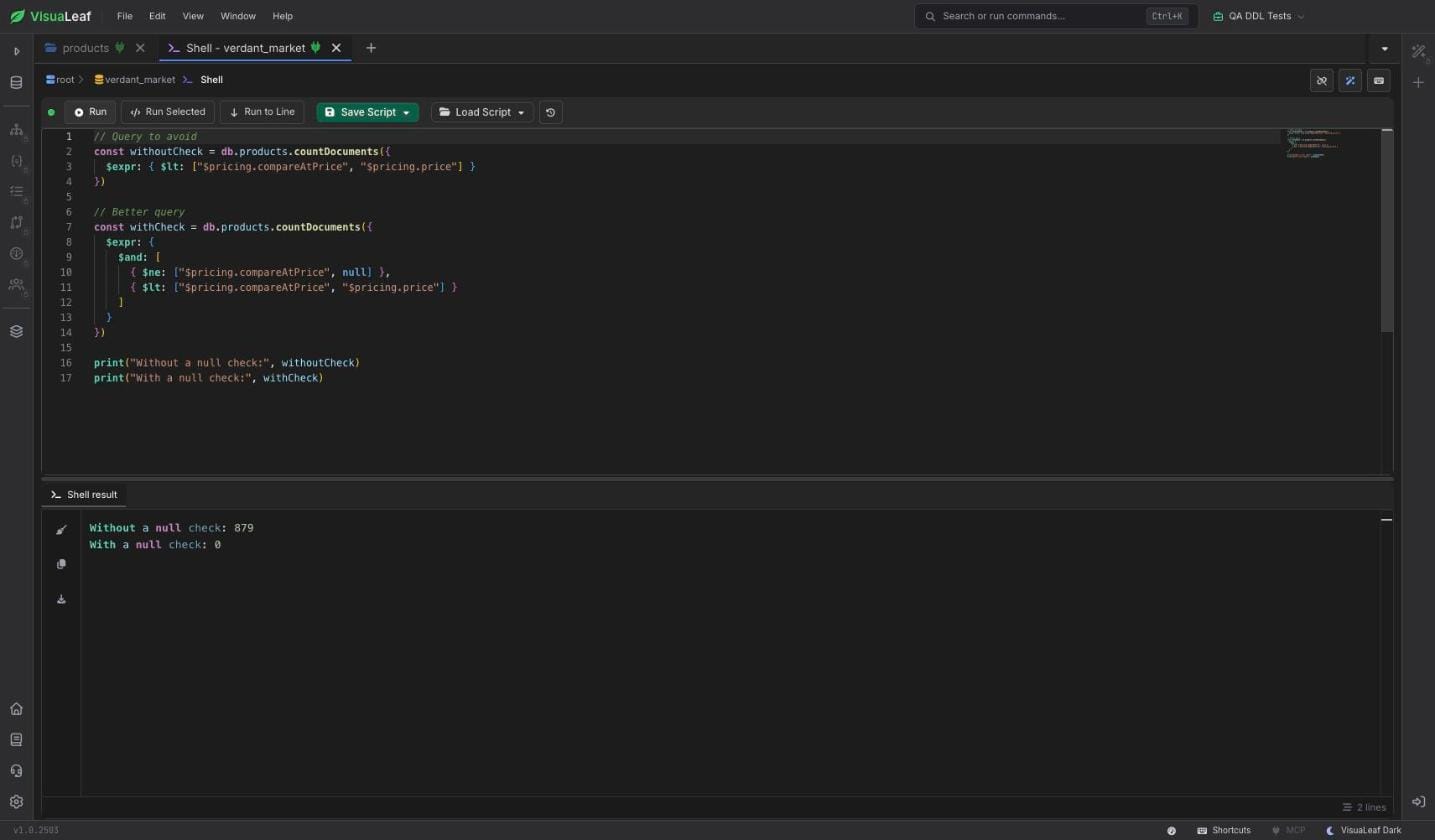The width and height of the screenshot is (1435, 840).
Task: Click the Shortcuts status bar item
Action: tap(1224, 831)
